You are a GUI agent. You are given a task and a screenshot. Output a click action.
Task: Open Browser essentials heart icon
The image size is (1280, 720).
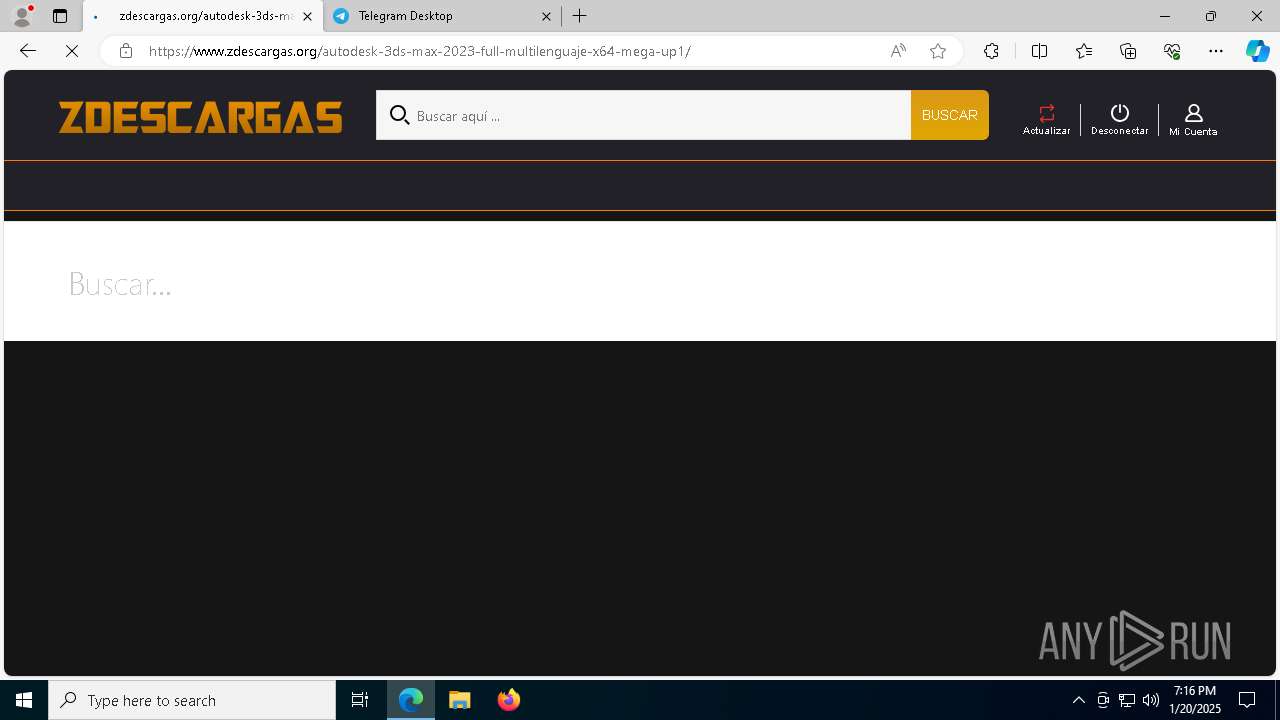(1172, 51)
